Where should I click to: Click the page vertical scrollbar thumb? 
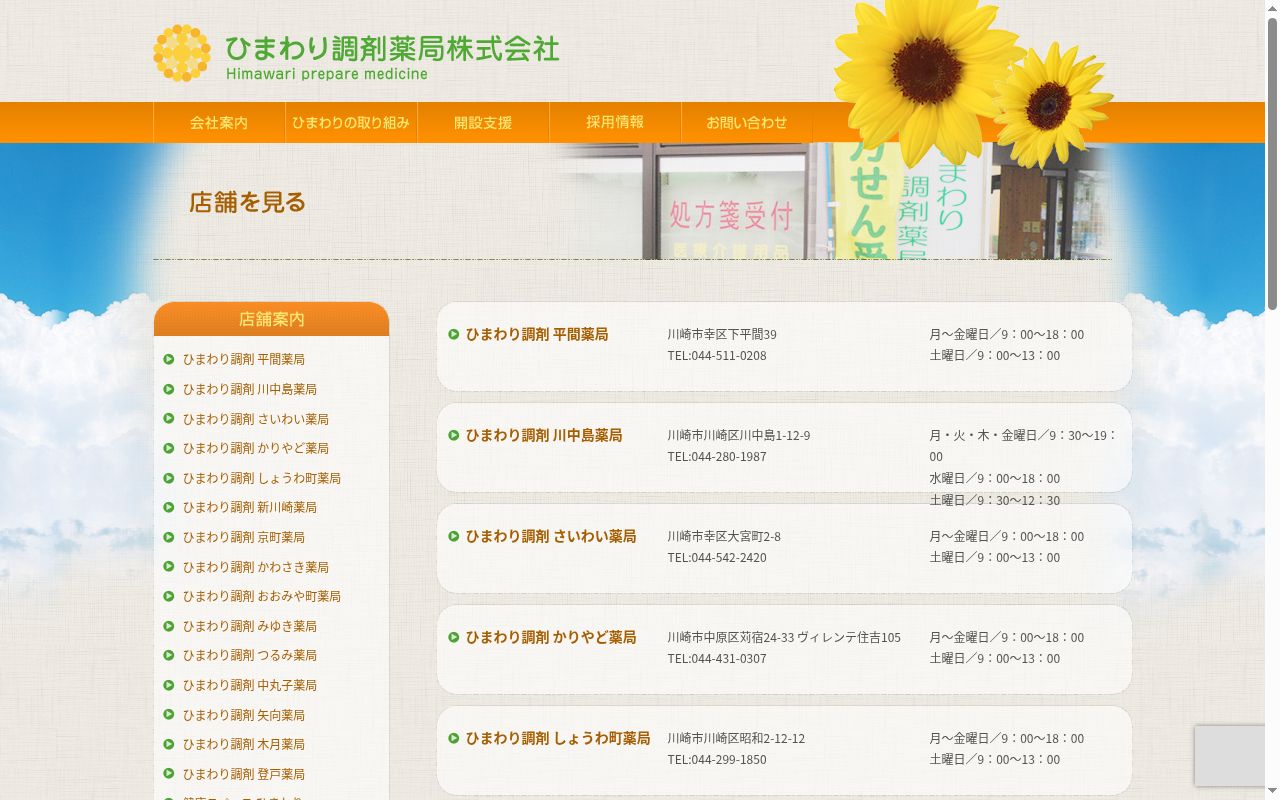tap(1272, 164)
